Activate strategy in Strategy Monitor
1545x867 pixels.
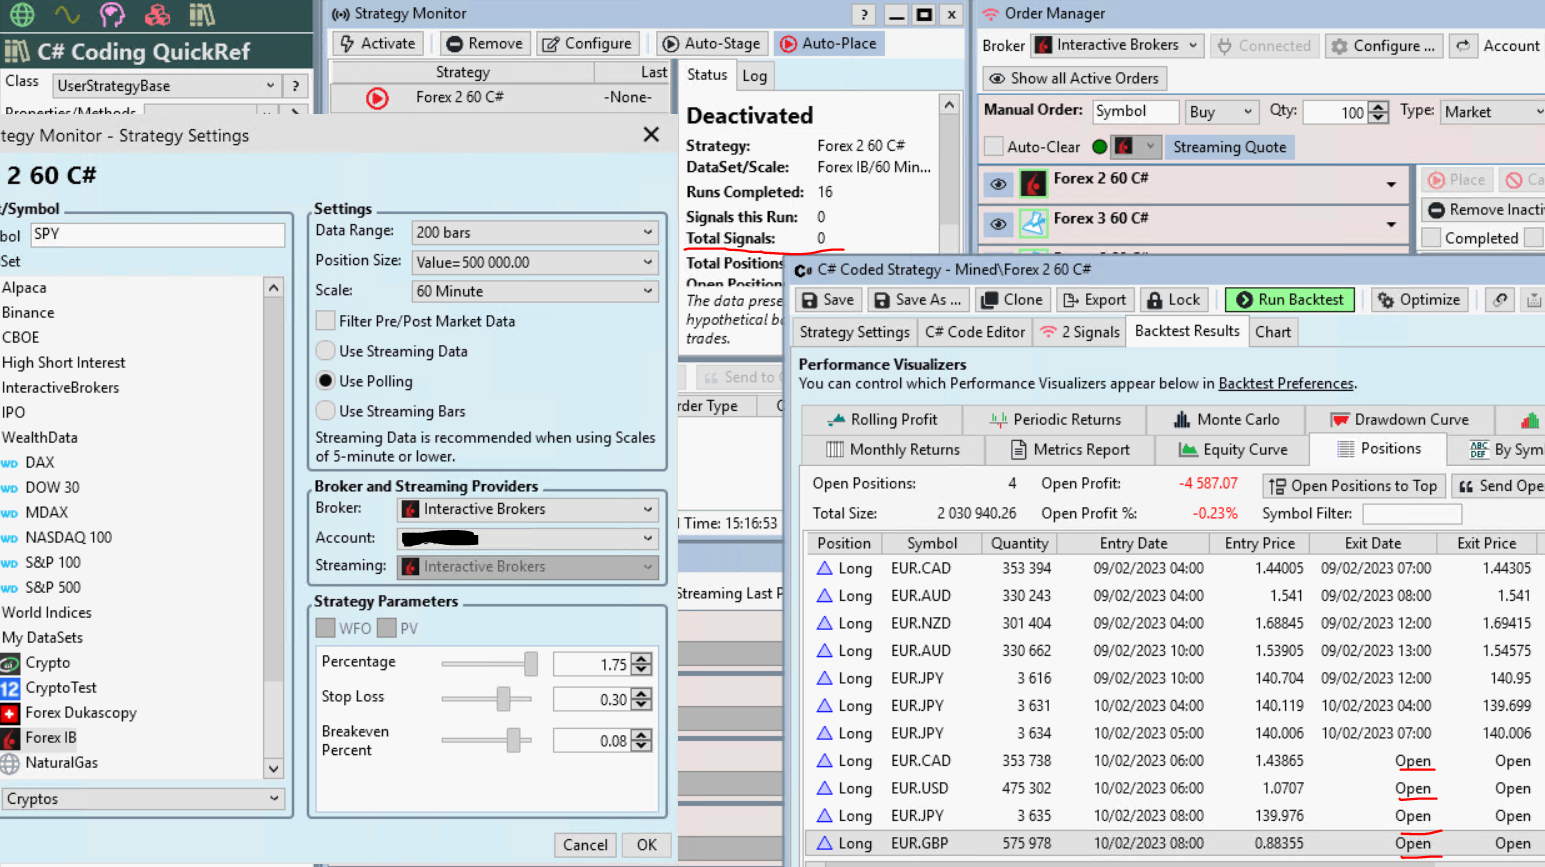tap(377, 44)
